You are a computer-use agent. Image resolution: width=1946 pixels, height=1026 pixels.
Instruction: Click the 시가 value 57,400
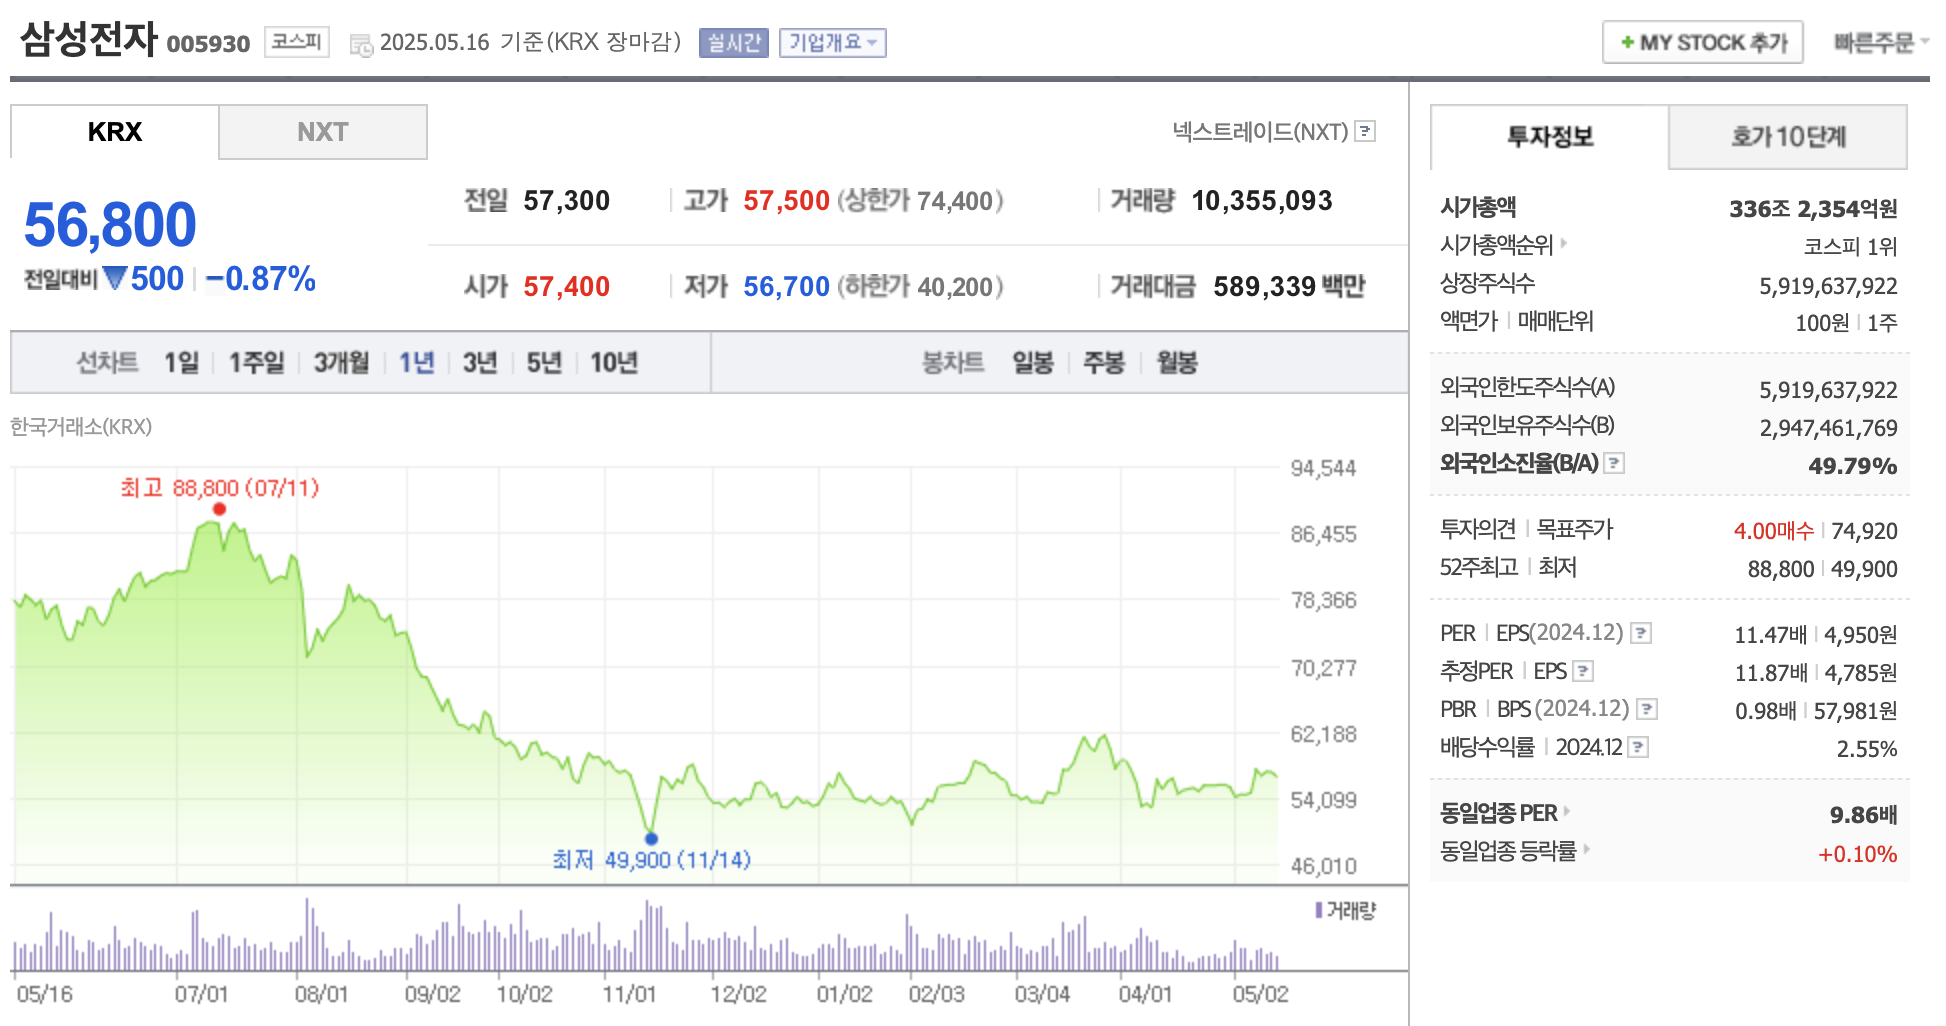tap(566, 287)
